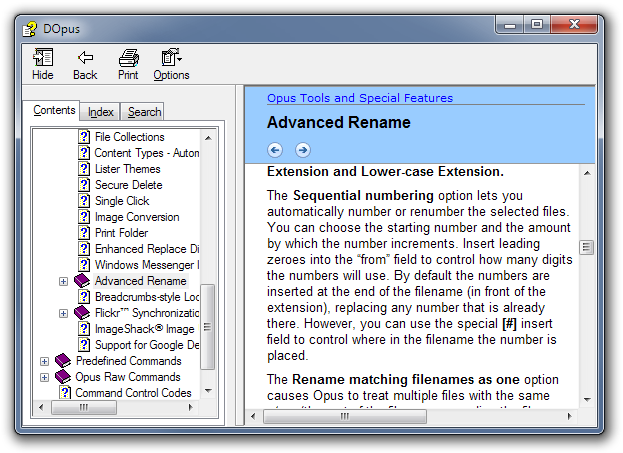Image resolution: width=623 pixels, height=453 pixels.
Task: Select the Print Folder tree entry
Action: coord(121,233)
